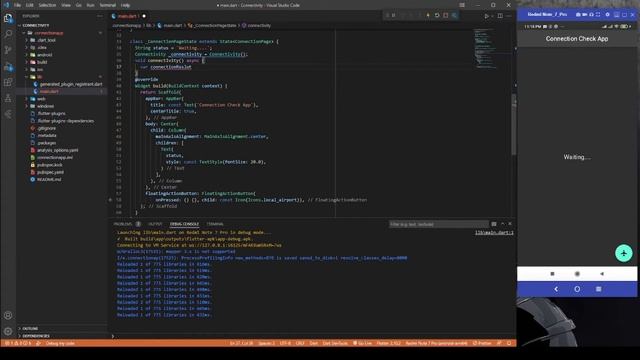
Task: Open the Explorer view in activity bar
Action: [8, 18]
